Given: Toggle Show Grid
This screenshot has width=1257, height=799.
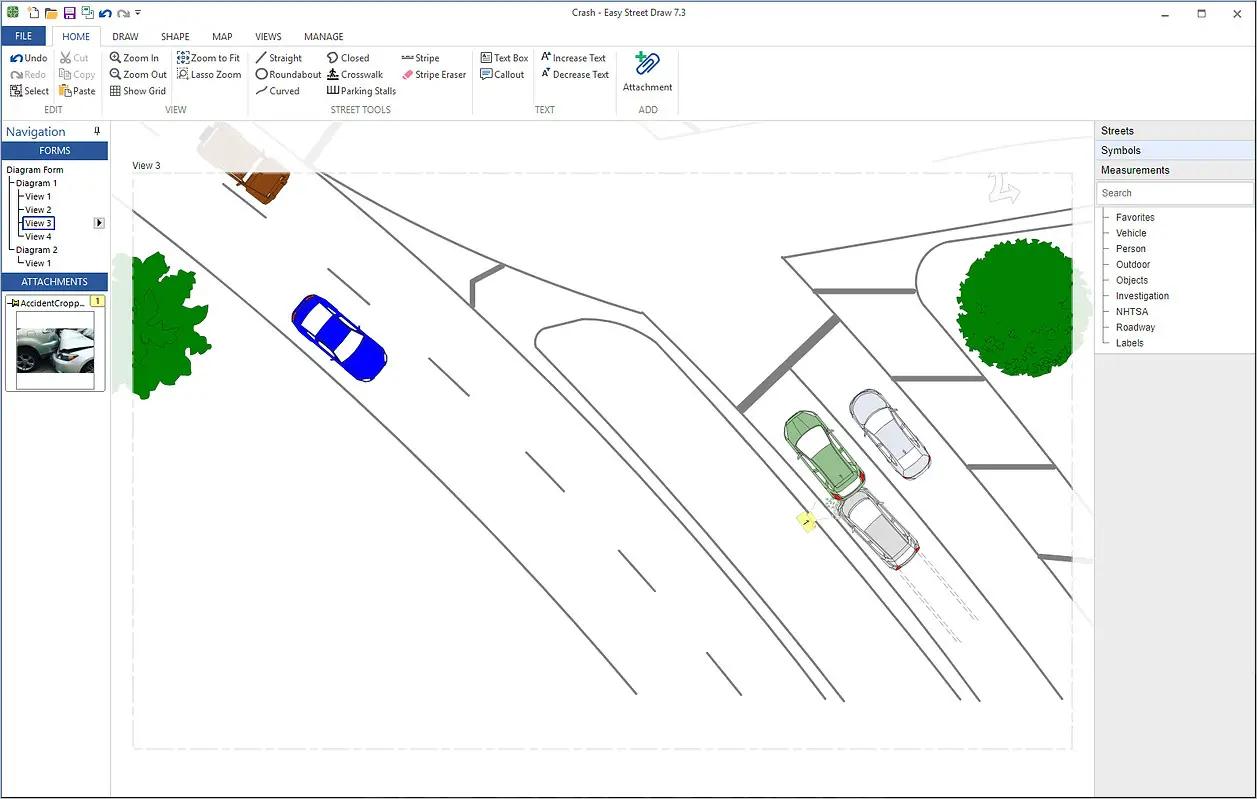Looking at the screenshot, I should point(138,91).
